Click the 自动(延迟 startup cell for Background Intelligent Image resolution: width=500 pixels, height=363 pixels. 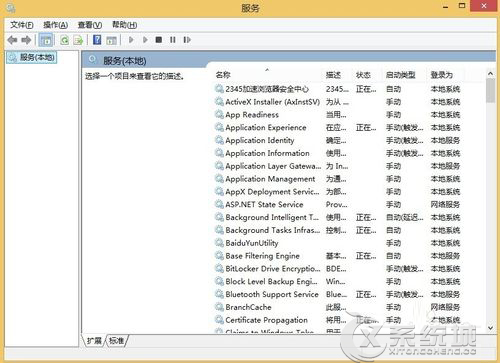pyautogui.click(x=405, y=217)
